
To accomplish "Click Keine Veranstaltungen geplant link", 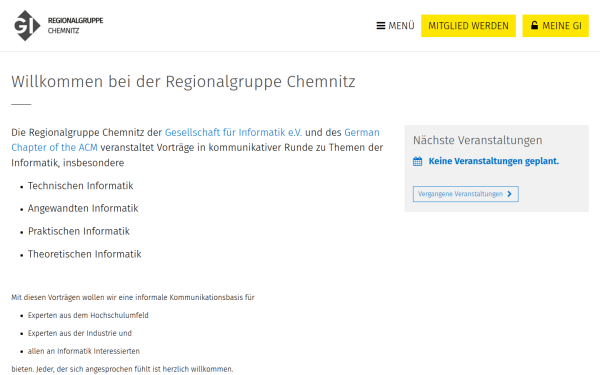I will [494, 161].
